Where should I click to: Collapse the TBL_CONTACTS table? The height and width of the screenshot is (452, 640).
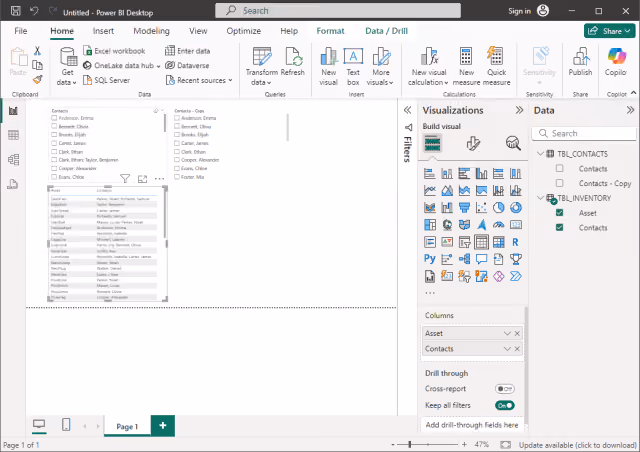click(540, 154)
